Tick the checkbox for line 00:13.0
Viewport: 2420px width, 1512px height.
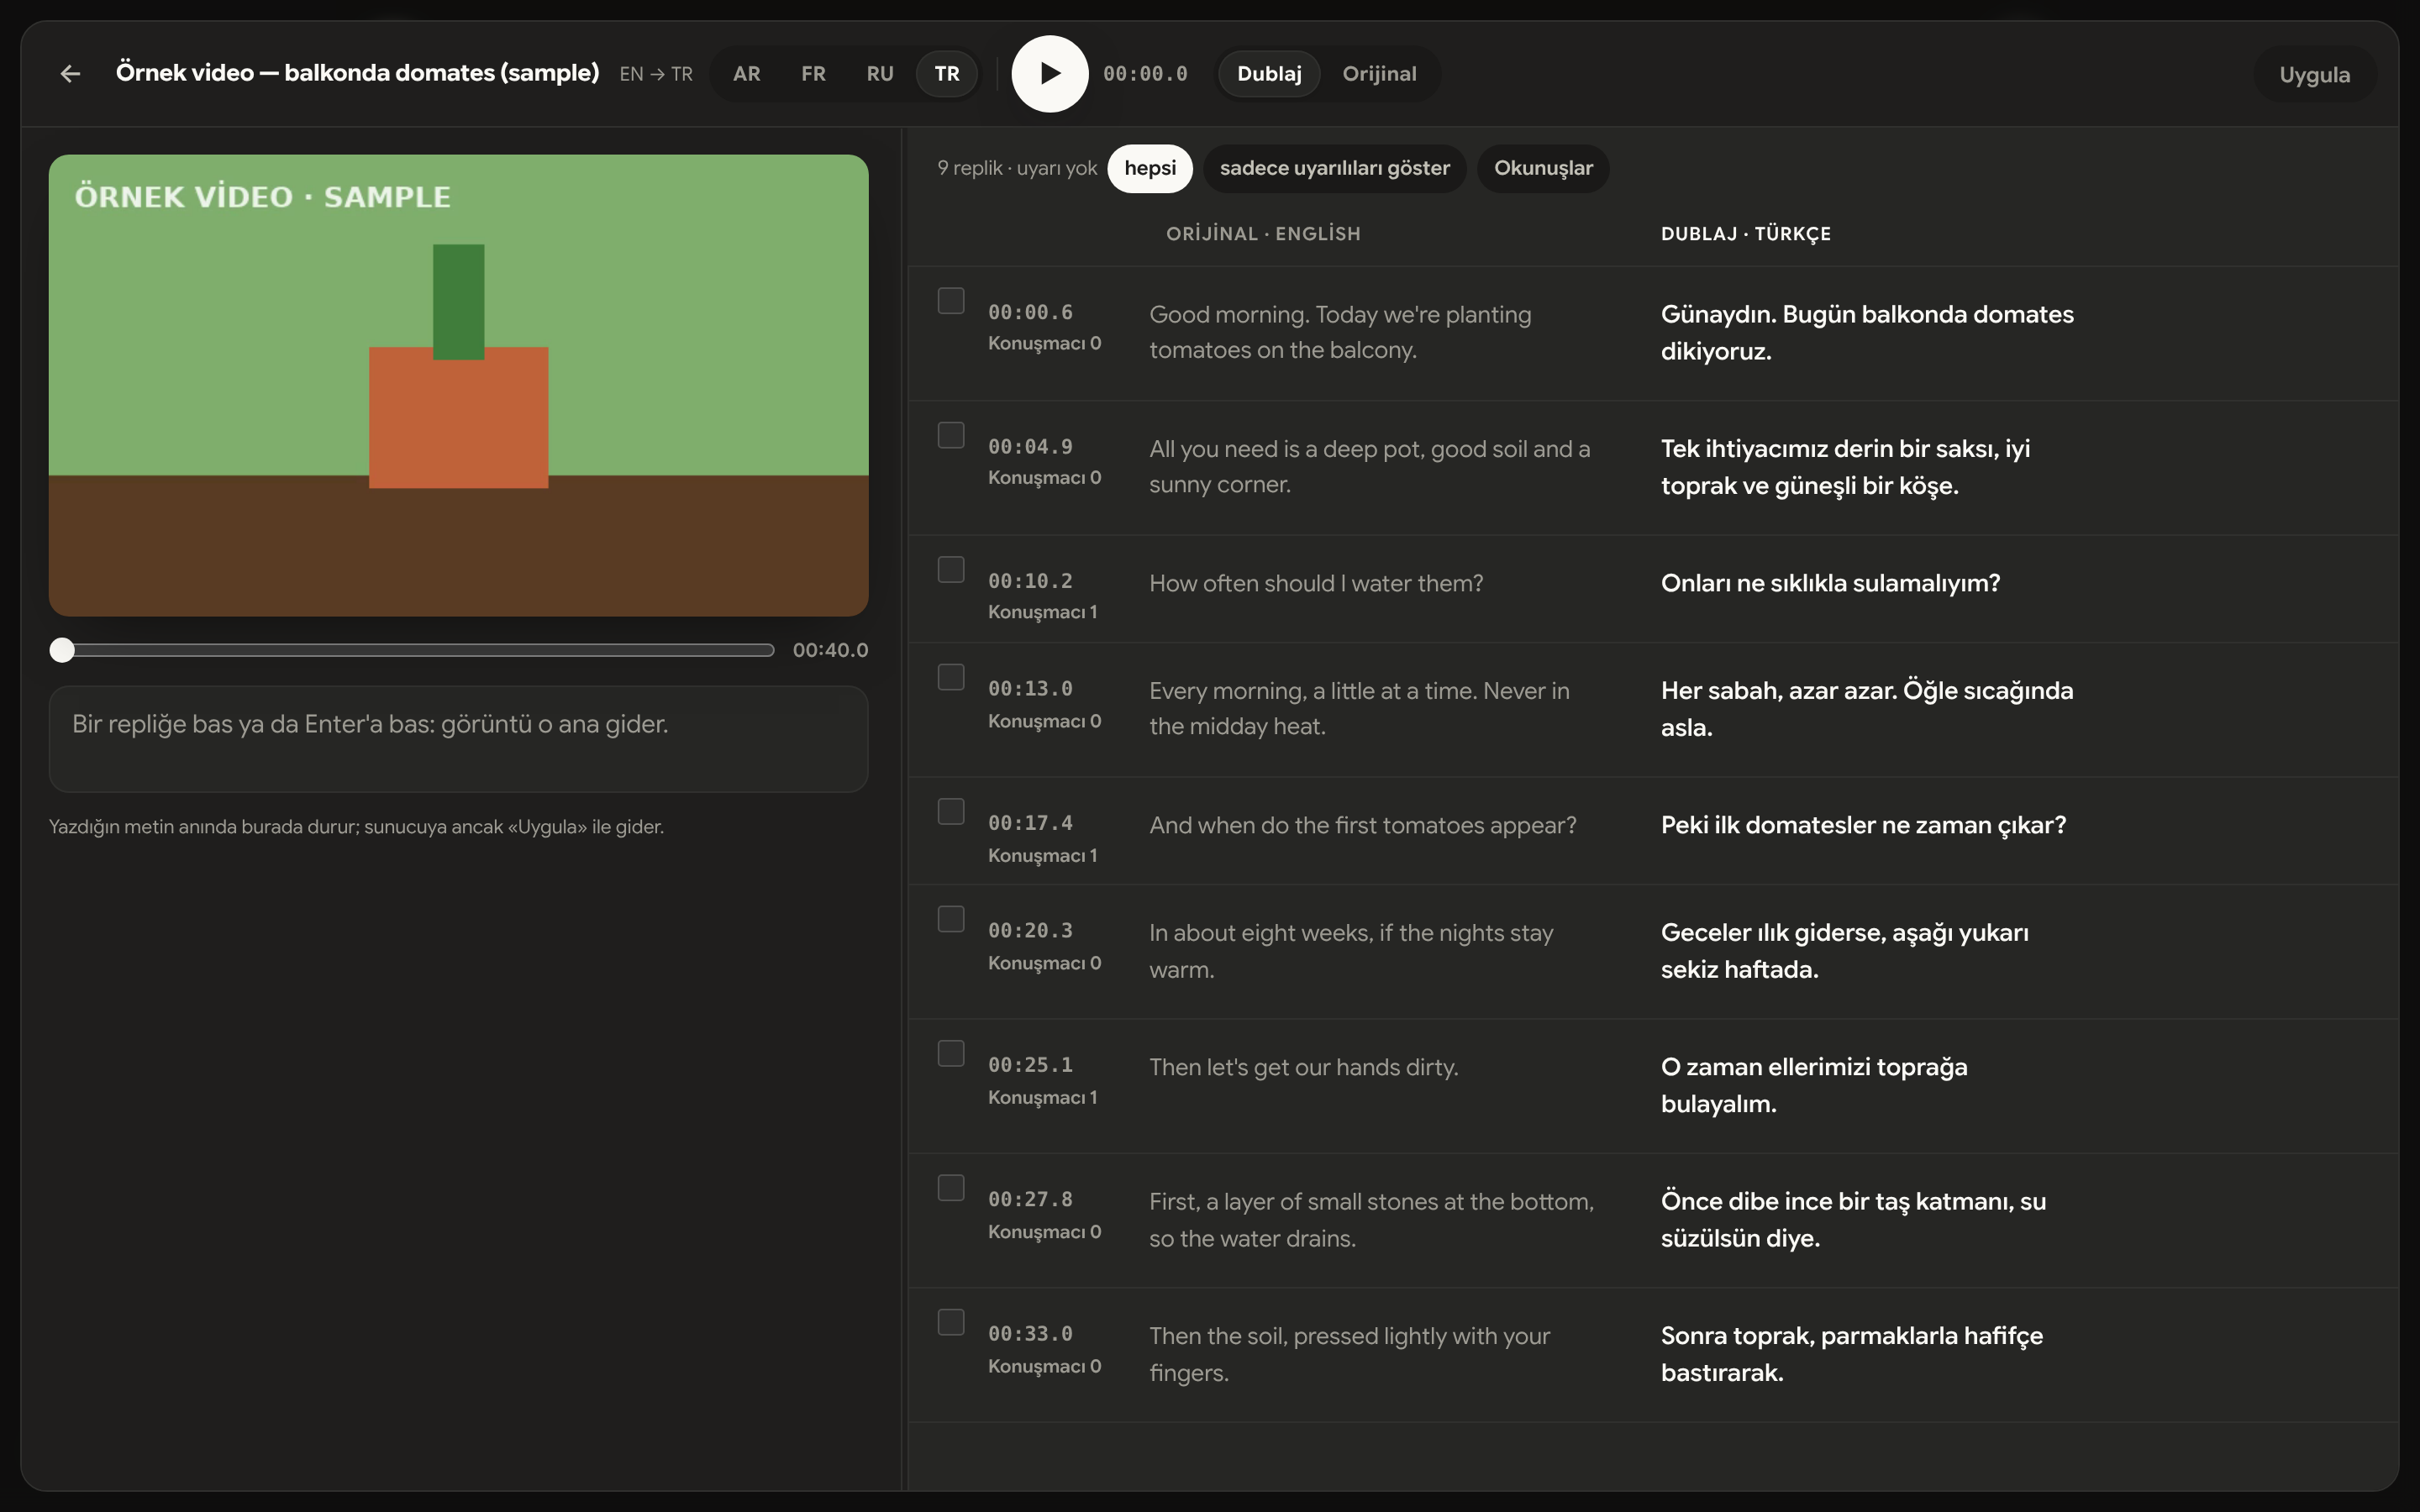point(951,677)
